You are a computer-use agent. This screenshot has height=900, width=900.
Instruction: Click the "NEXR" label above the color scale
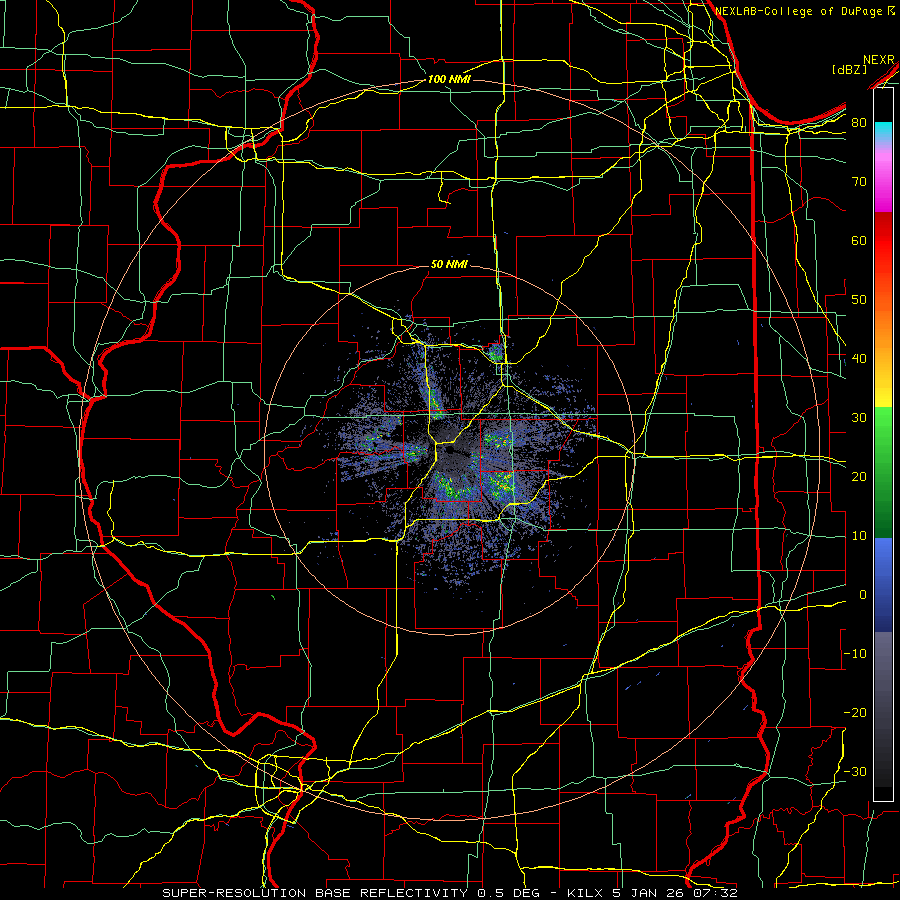pyautogui.click(x=879, y=60)
